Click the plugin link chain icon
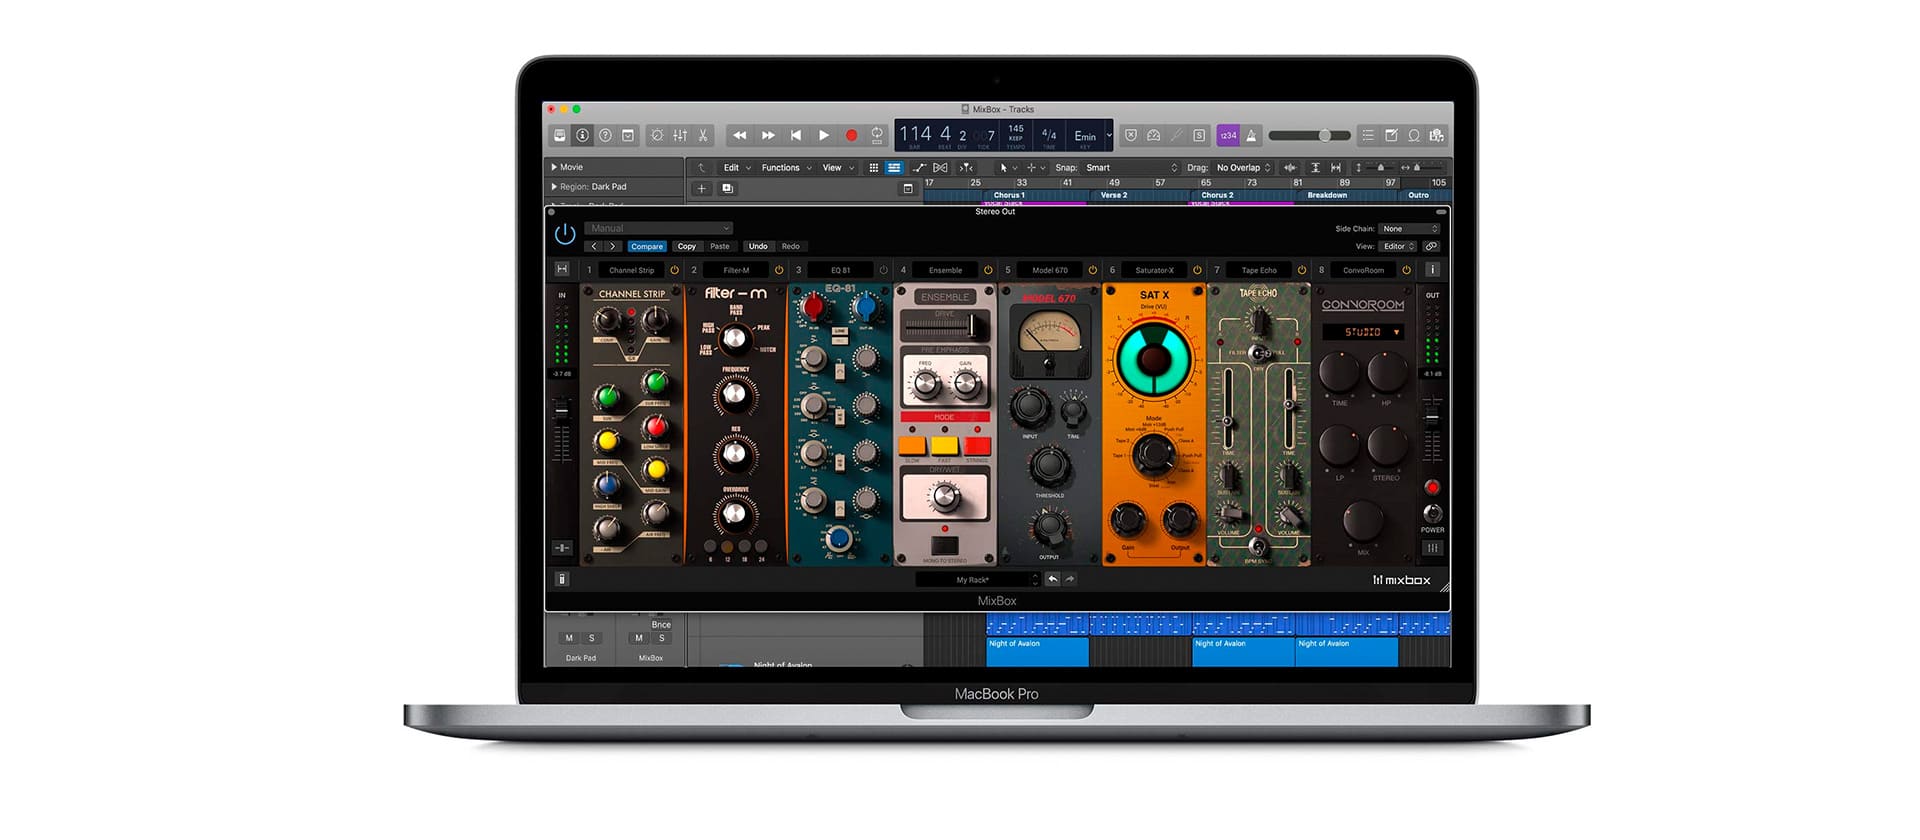1920x840 pixels. point(1432,246)
